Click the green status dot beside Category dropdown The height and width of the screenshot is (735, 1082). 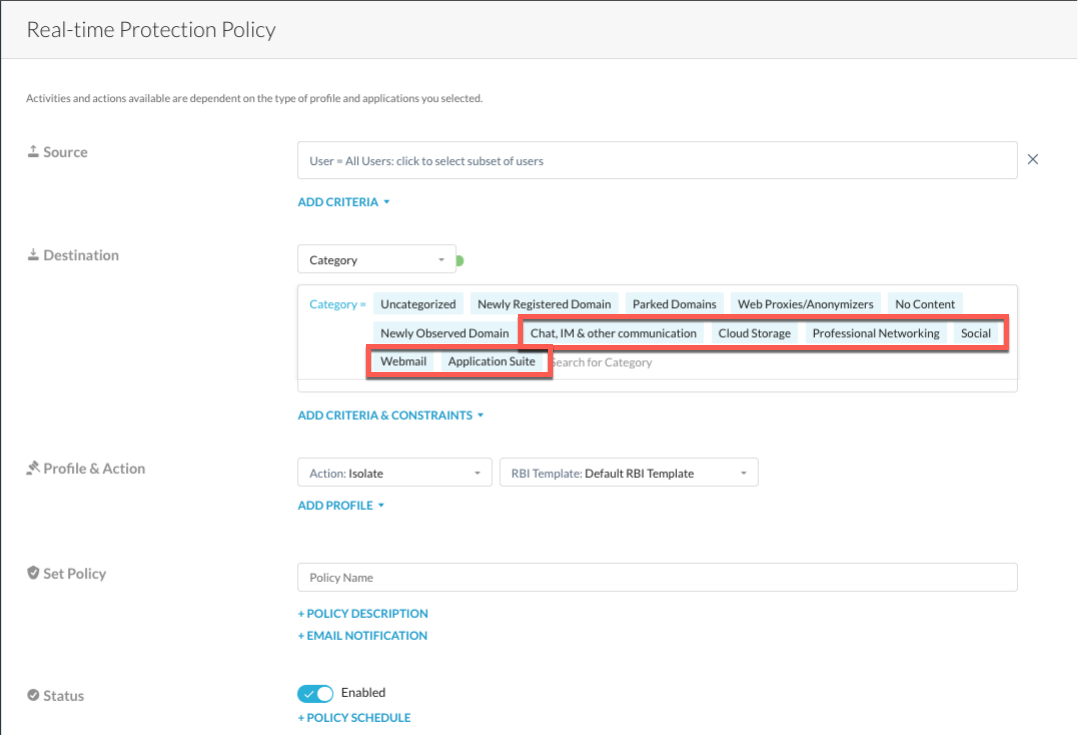(x=460, y=260)
